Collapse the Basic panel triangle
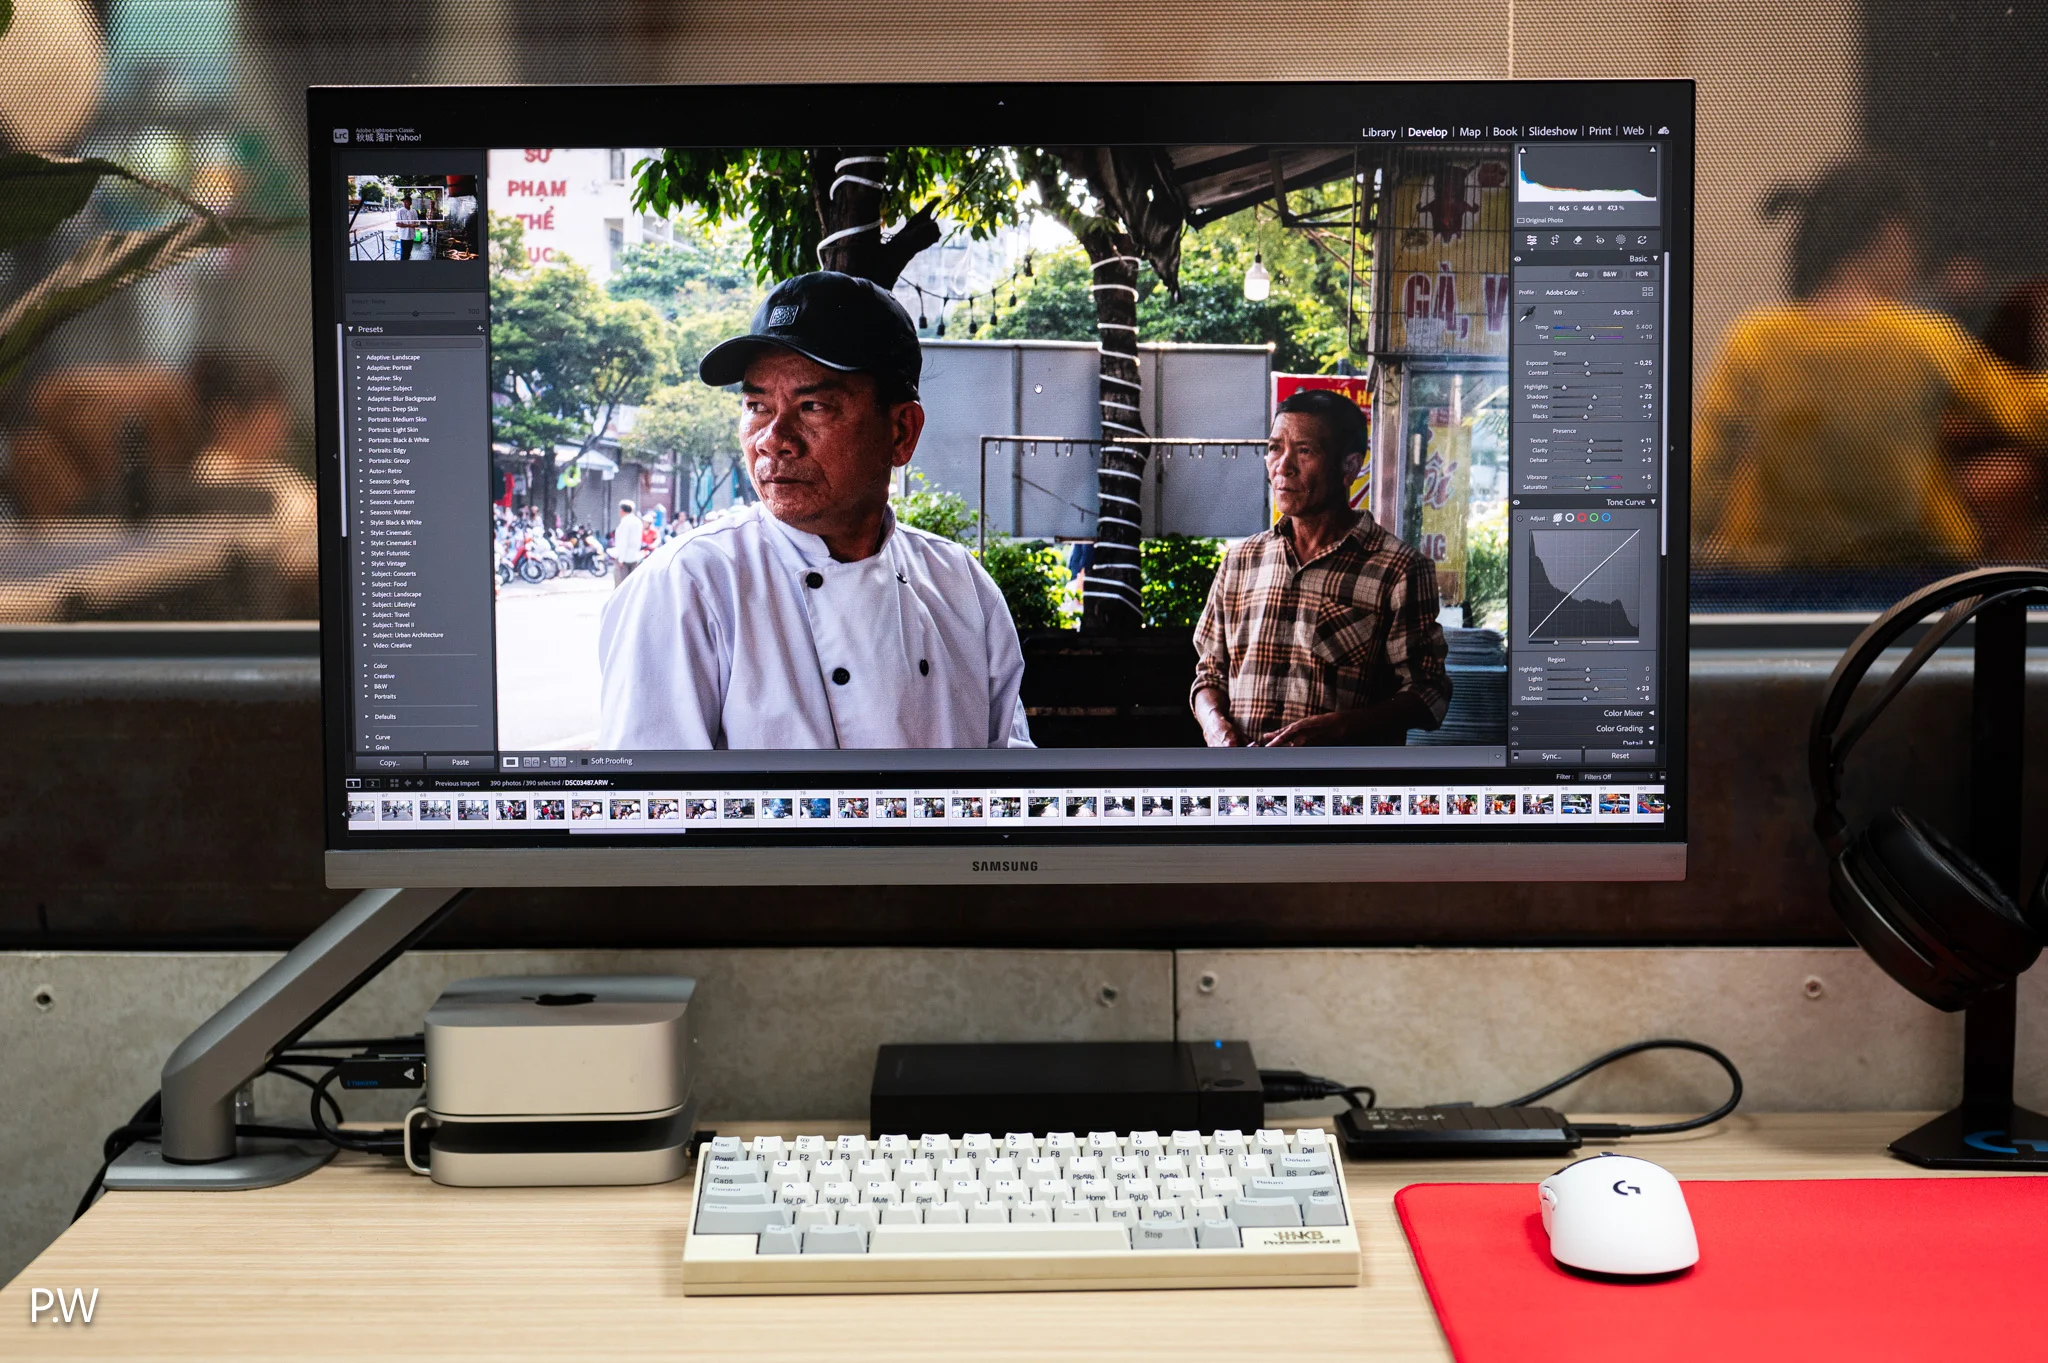Image resolution: width=2048 pixels, height=1363 pixels. [x=1655, y=258]
